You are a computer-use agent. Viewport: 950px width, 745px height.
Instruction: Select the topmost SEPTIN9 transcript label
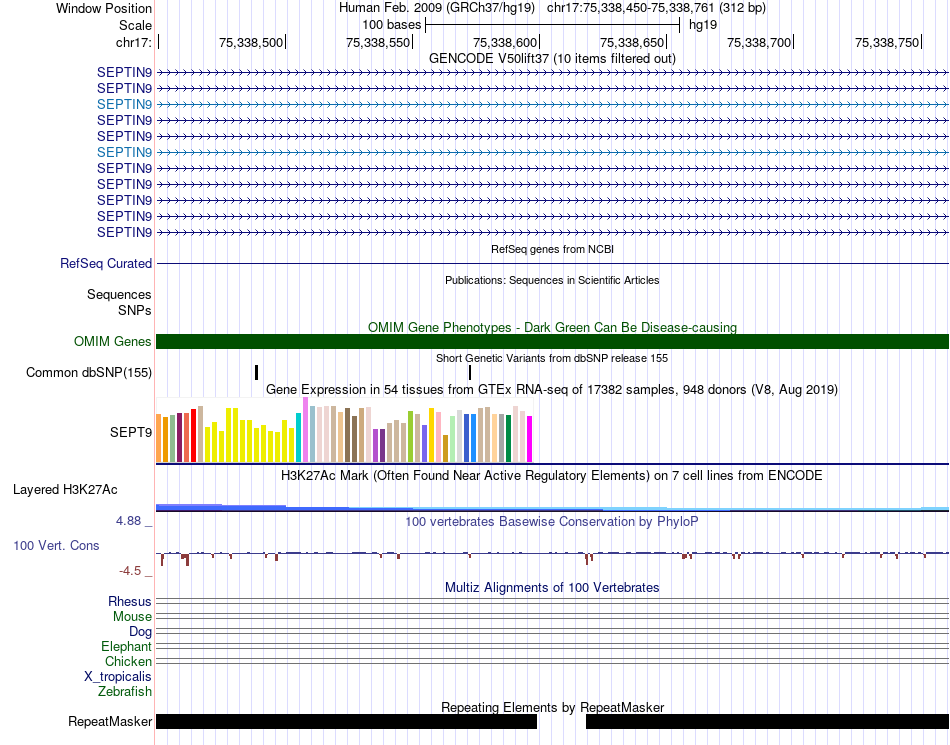click(x=124, y=73)
